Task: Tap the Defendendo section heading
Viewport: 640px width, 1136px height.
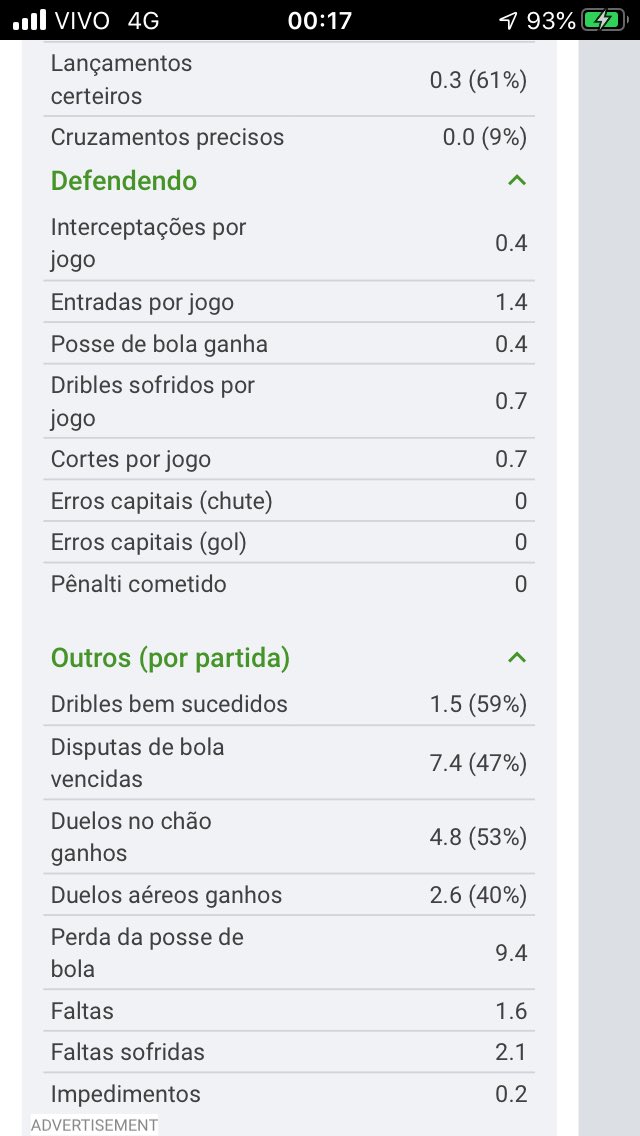Action: 124,181
